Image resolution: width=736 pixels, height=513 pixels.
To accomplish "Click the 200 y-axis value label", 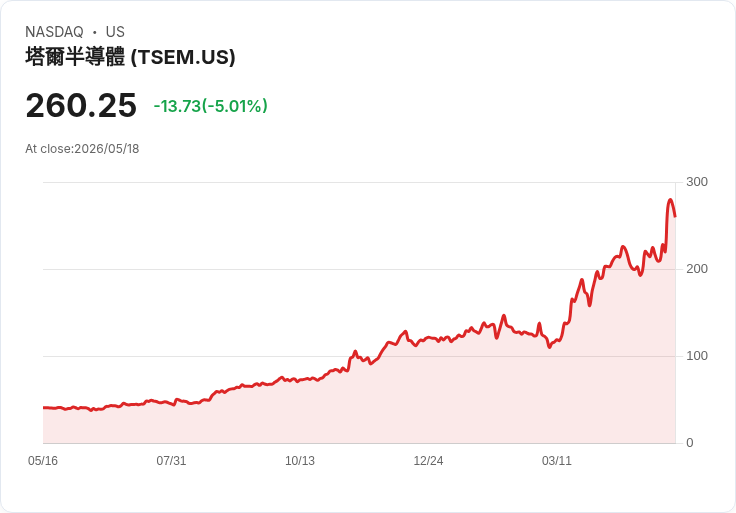I will coord(697,269).
